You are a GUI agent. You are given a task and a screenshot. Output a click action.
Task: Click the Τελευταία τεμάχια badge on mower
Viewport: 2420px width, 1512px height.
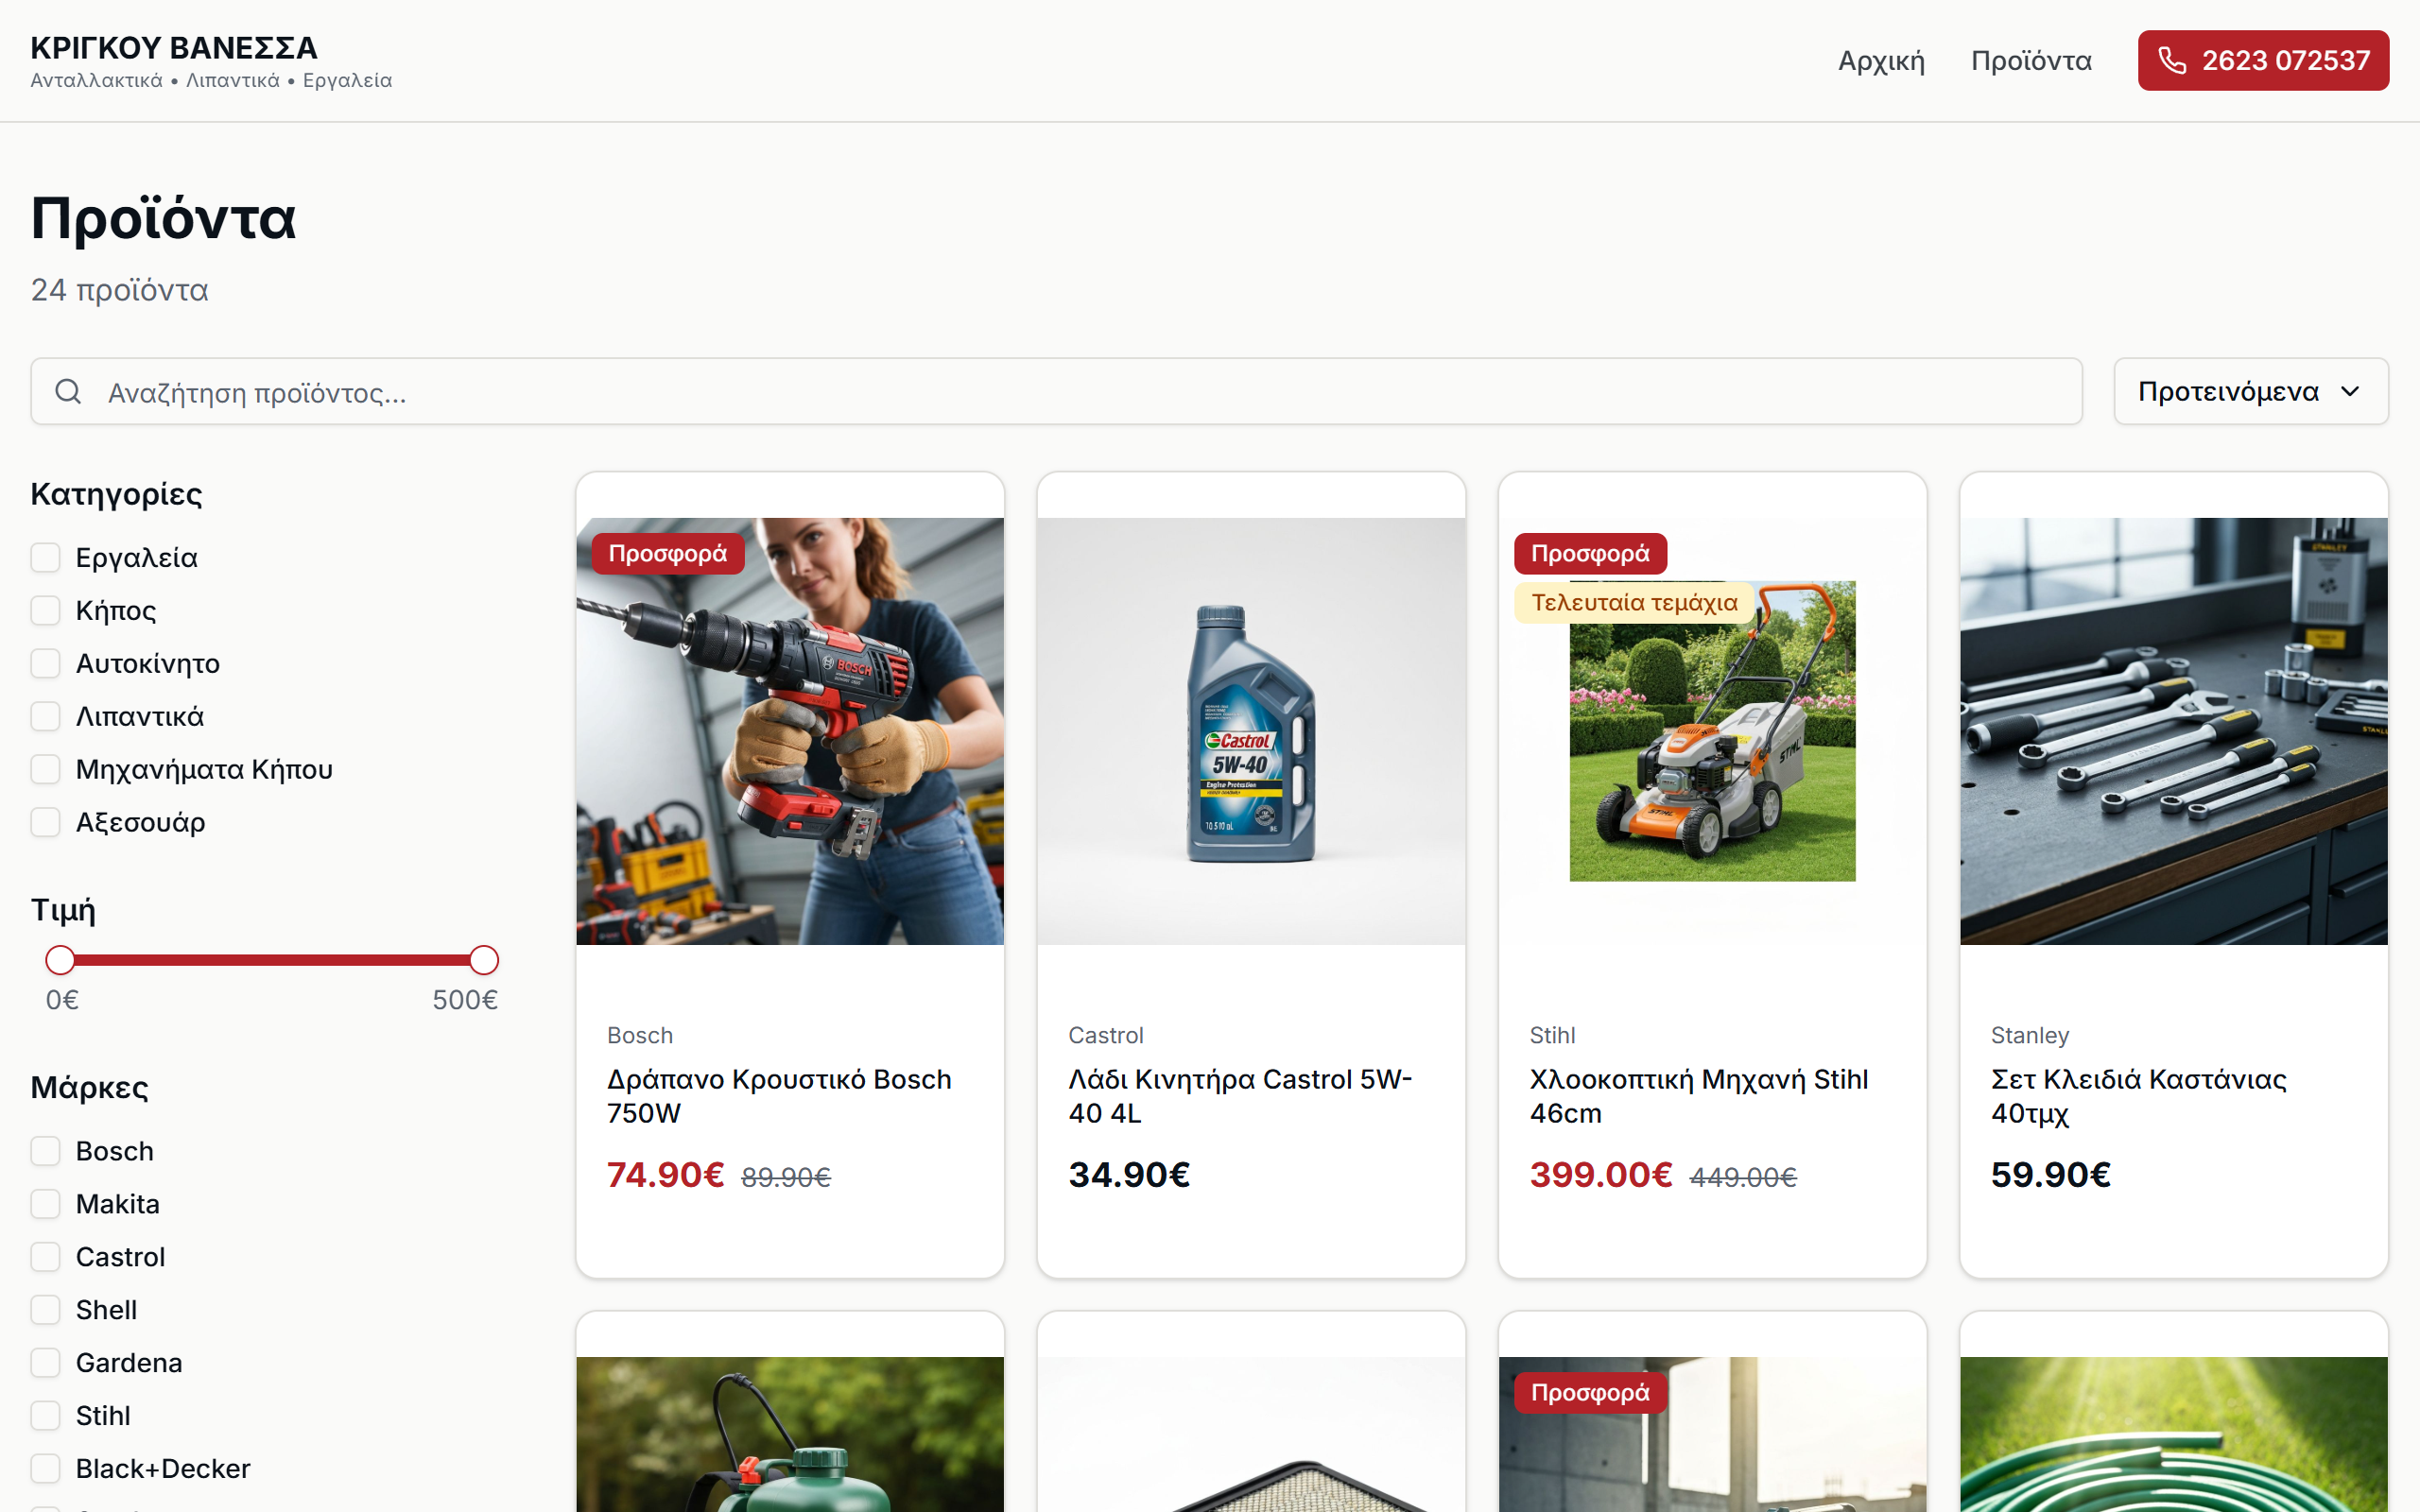click(1634, 602)
